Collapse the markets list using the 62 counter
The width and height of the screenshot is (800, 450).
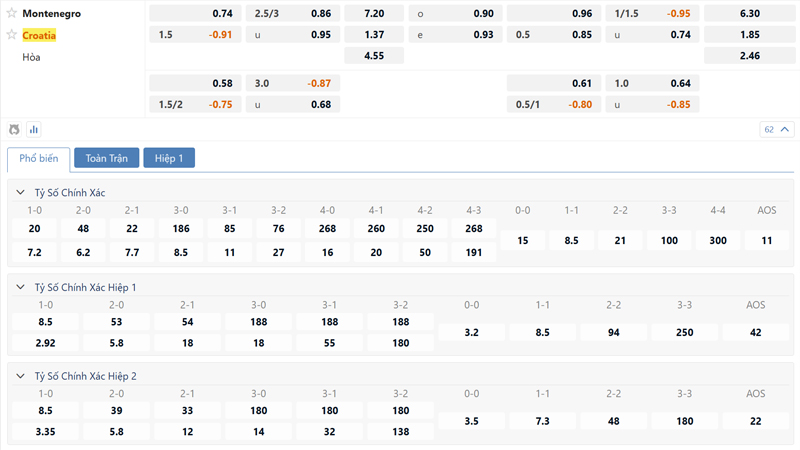pos(775,129)
